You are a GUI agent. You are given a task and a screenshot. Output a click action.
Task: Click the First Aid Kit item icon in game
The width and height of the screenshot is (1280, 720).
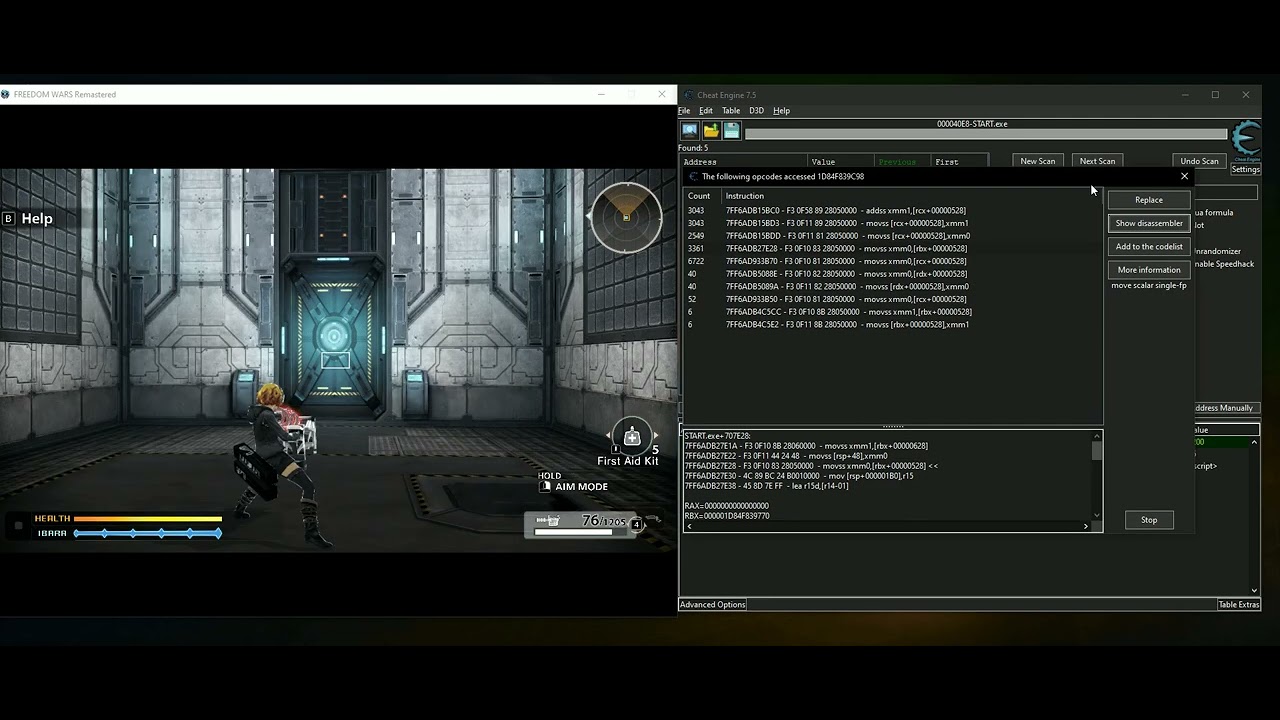[632, 437]
